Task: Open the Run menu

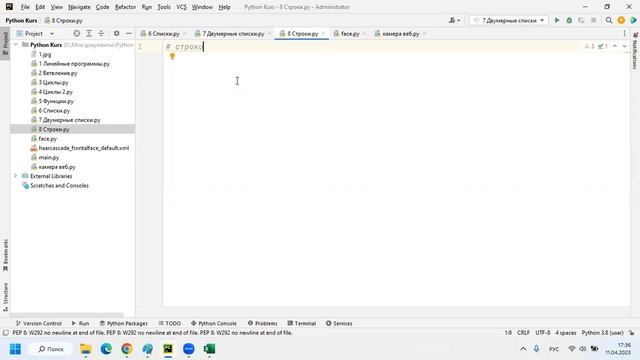Action: tap(147, 7)
